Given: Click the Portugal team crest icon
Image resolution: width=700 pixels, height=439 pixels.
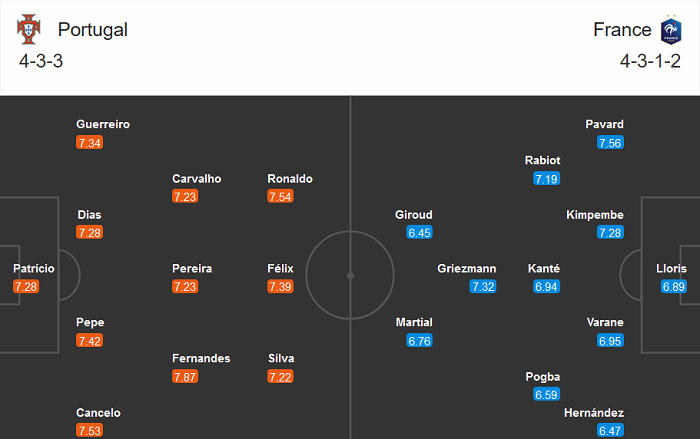Looking at the screenshot, I should click(30, 30).
